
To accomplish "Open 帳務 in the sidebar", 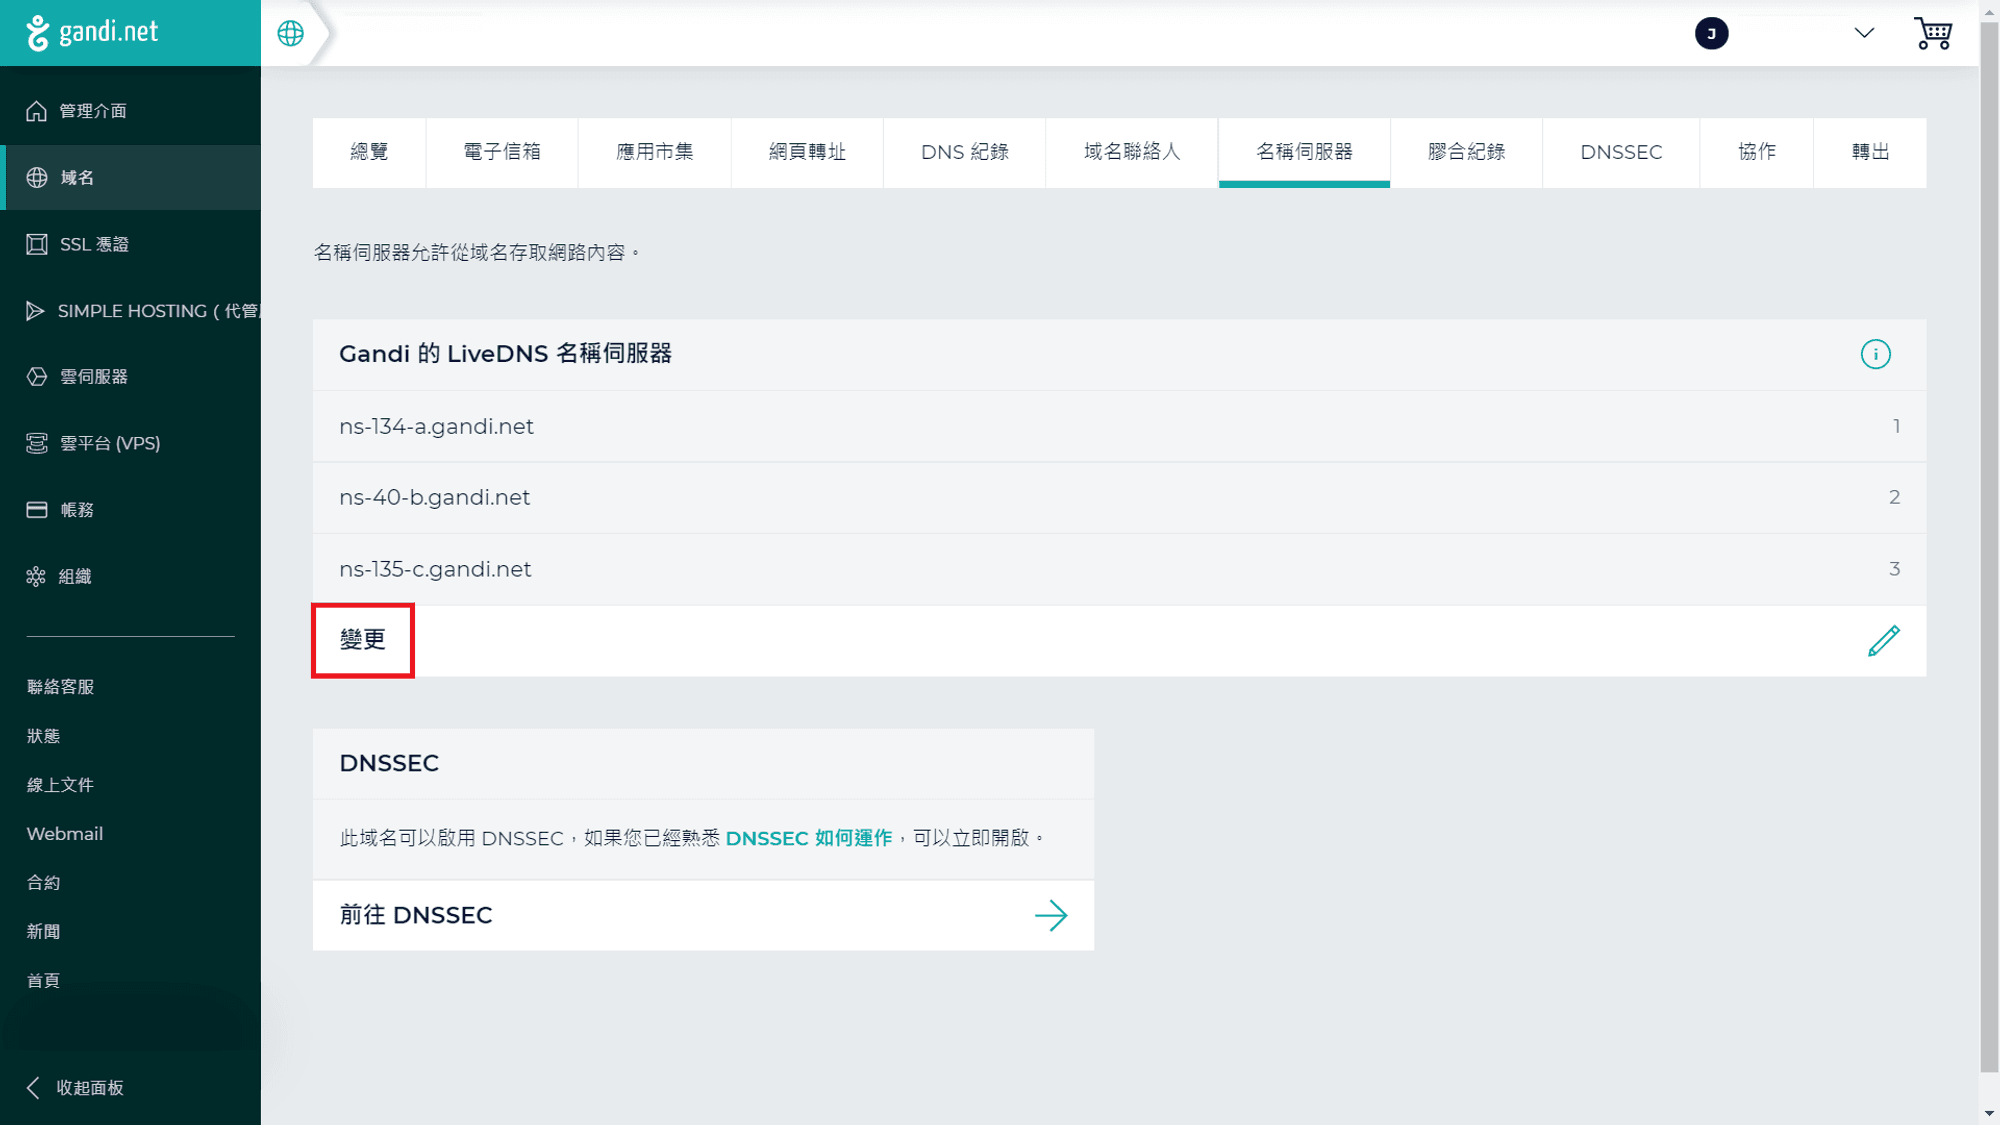I will click(x=130, y=510).
